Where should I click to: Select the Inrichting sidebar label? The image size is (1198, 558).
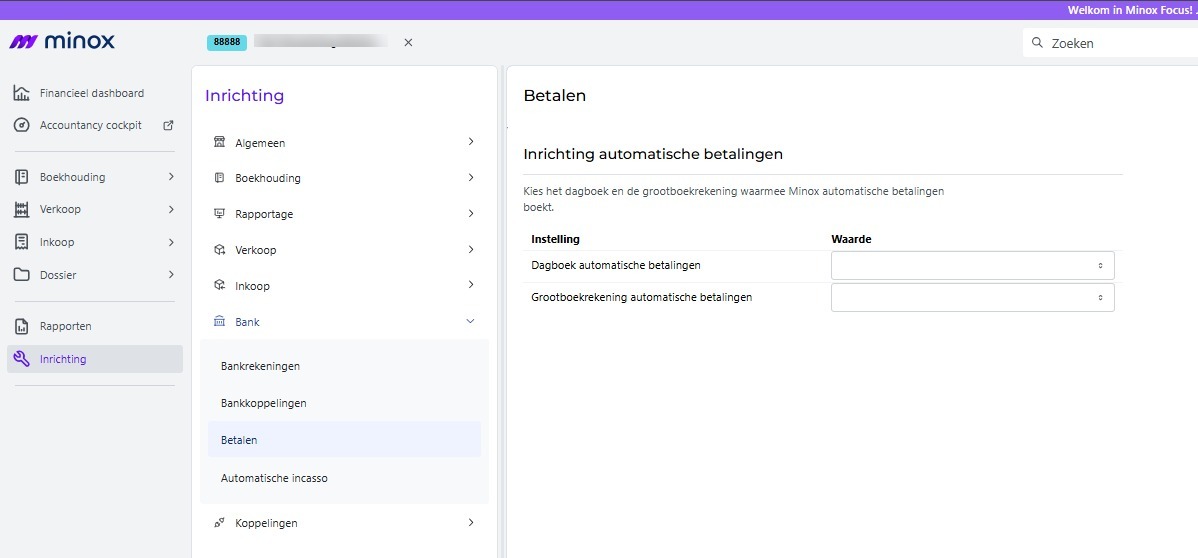[x=63, y=359]
